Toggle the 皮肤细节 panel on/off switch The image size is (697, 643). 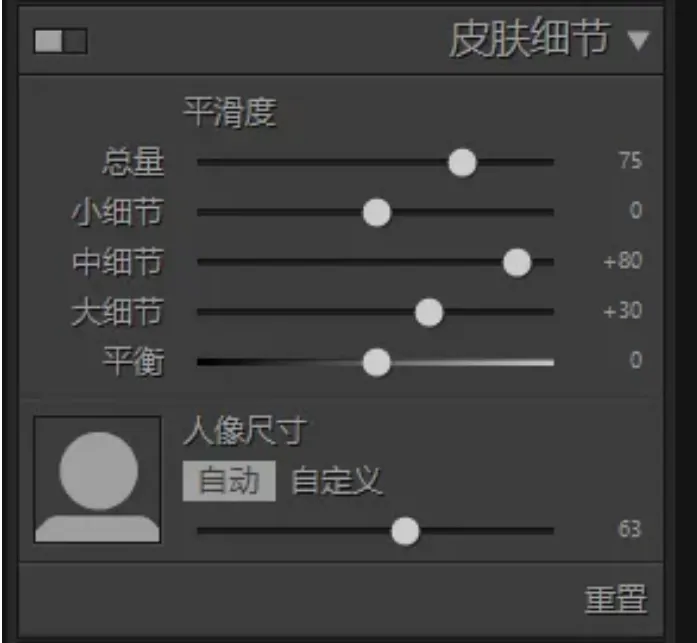pyautogui.click(x=60, y=41)
